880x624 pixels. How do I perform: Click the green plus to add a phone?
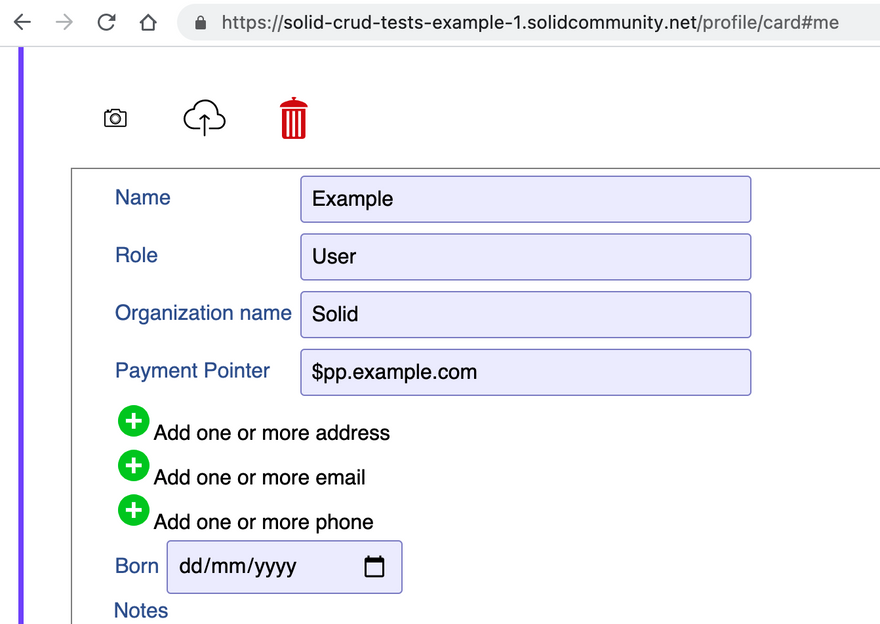tap(133, 511)
